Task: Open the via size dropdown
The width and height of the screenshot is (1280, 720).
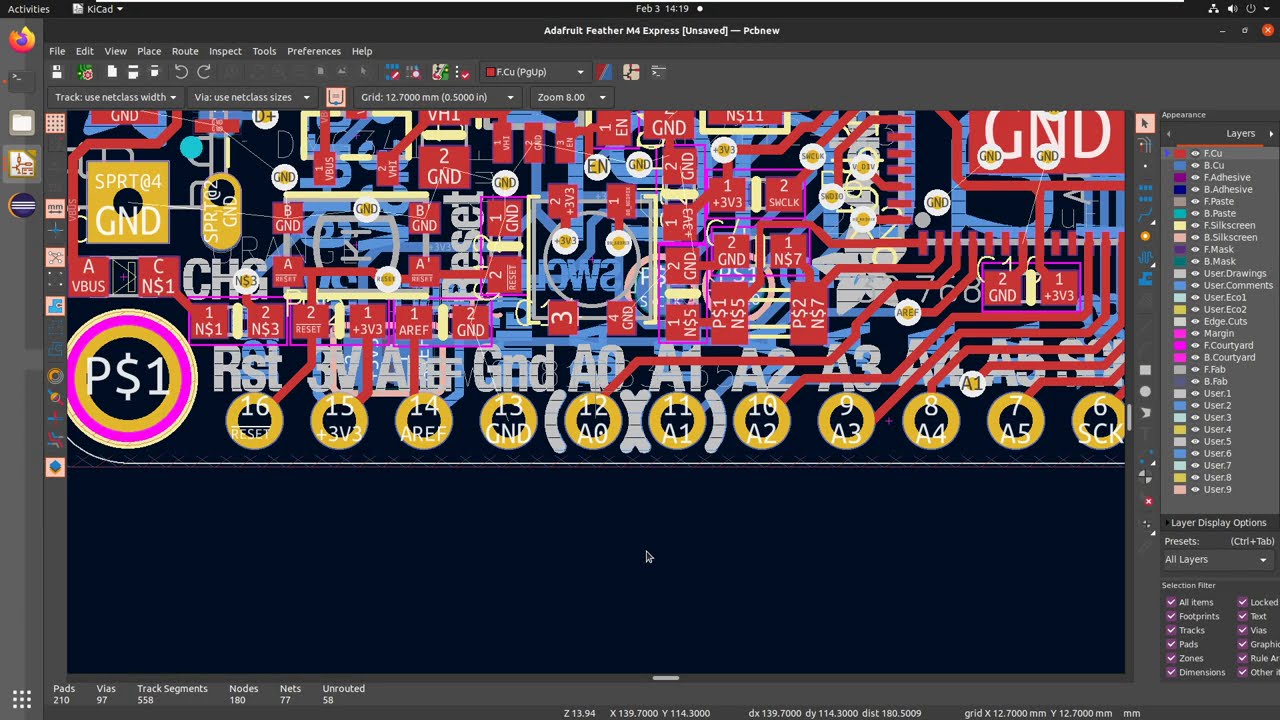Action: [252, 97]
